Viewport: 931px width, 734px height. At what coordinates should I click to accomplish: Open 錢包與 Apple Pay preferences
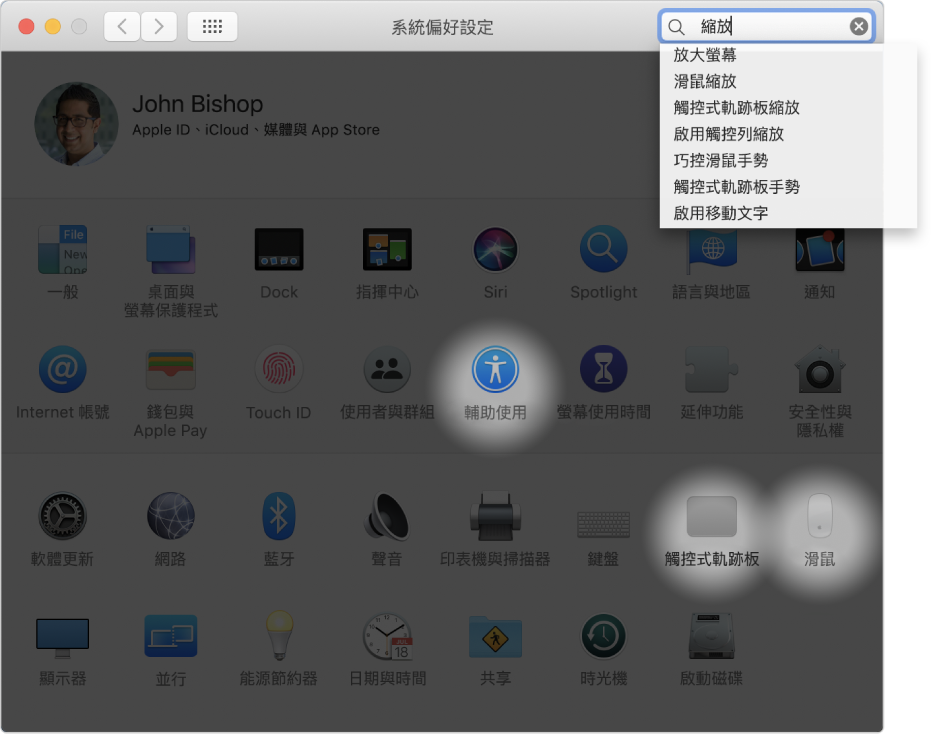170,369
